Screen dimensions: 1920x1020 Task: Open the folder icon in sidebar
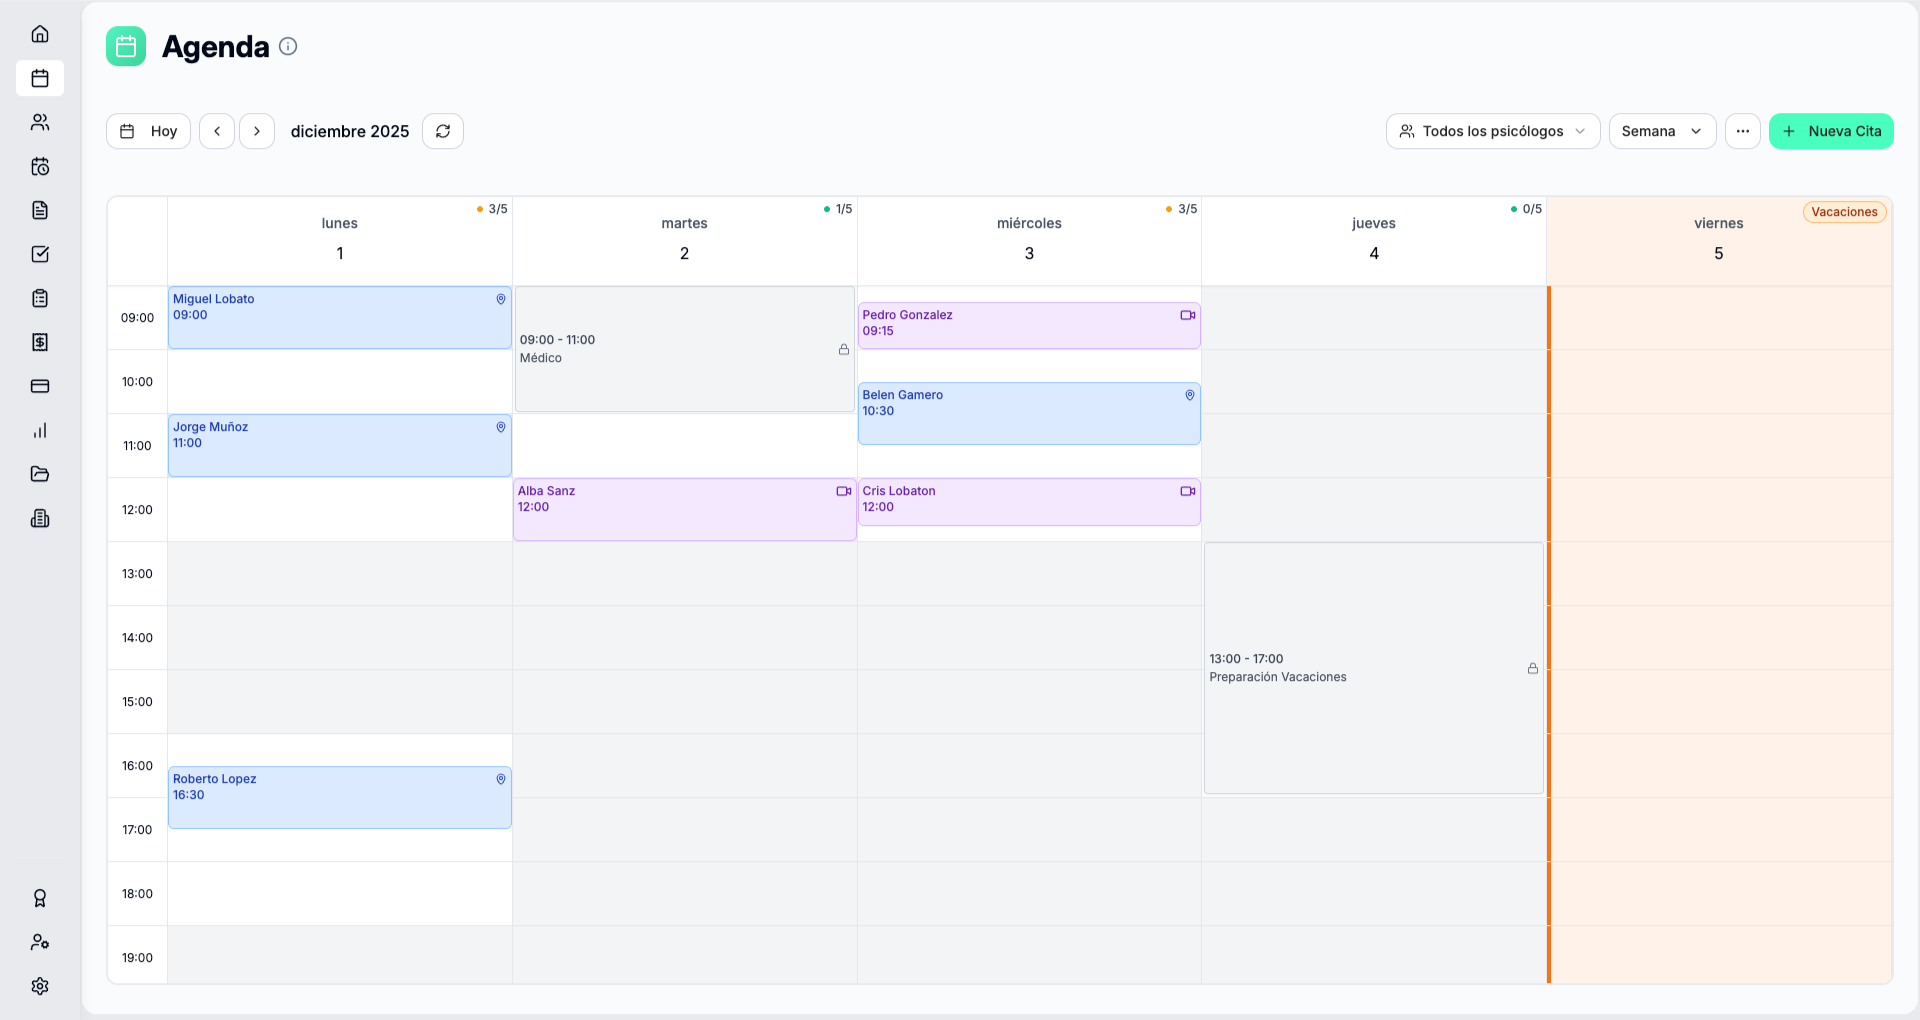tap(40, 474)
